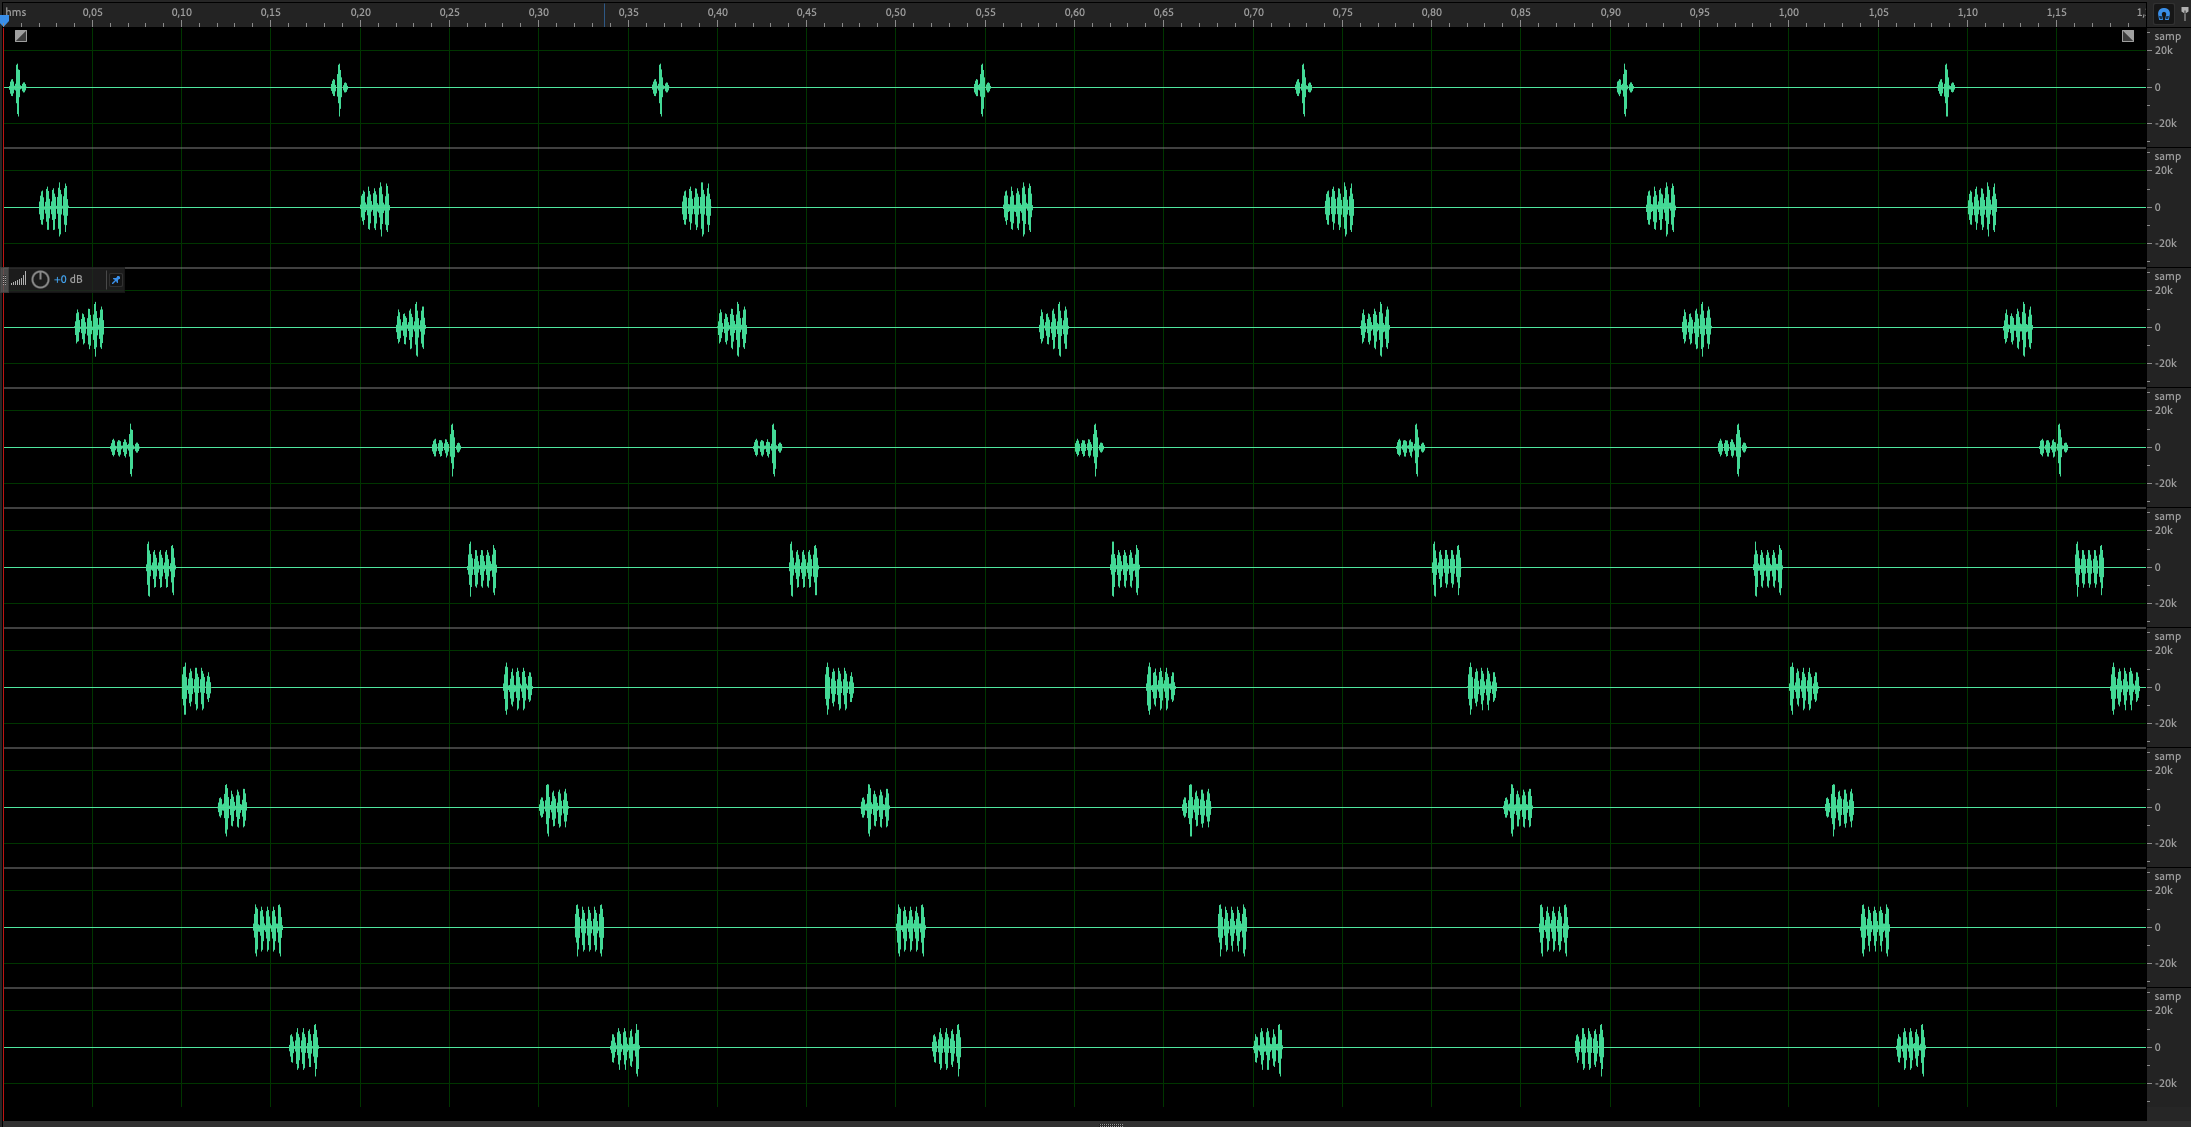Image resolution: width=2191 pixels, height=1127 pixels.
Task: Click the 20k label on bottom channel ruler
Action: pos(2164,1010)
